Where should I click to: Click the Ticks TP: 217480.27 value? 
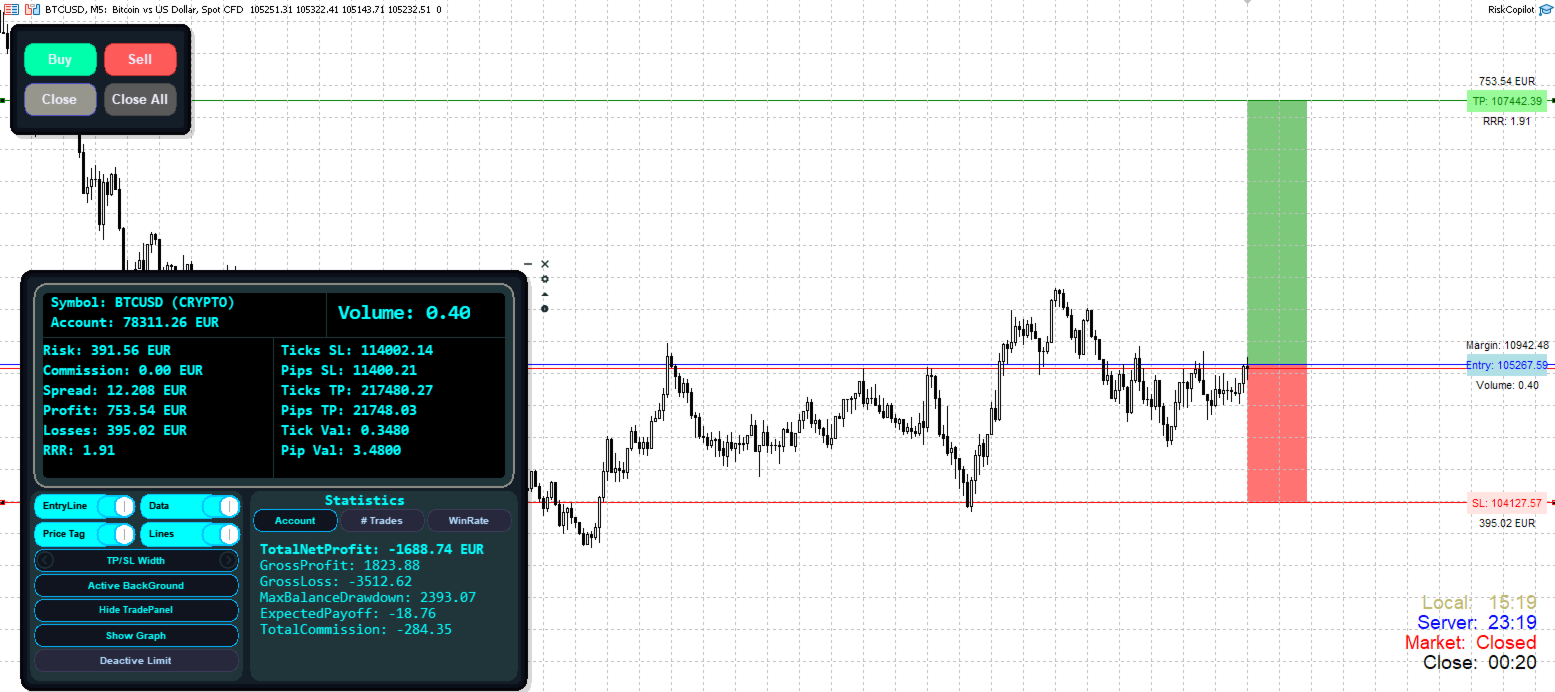[357, 390]
